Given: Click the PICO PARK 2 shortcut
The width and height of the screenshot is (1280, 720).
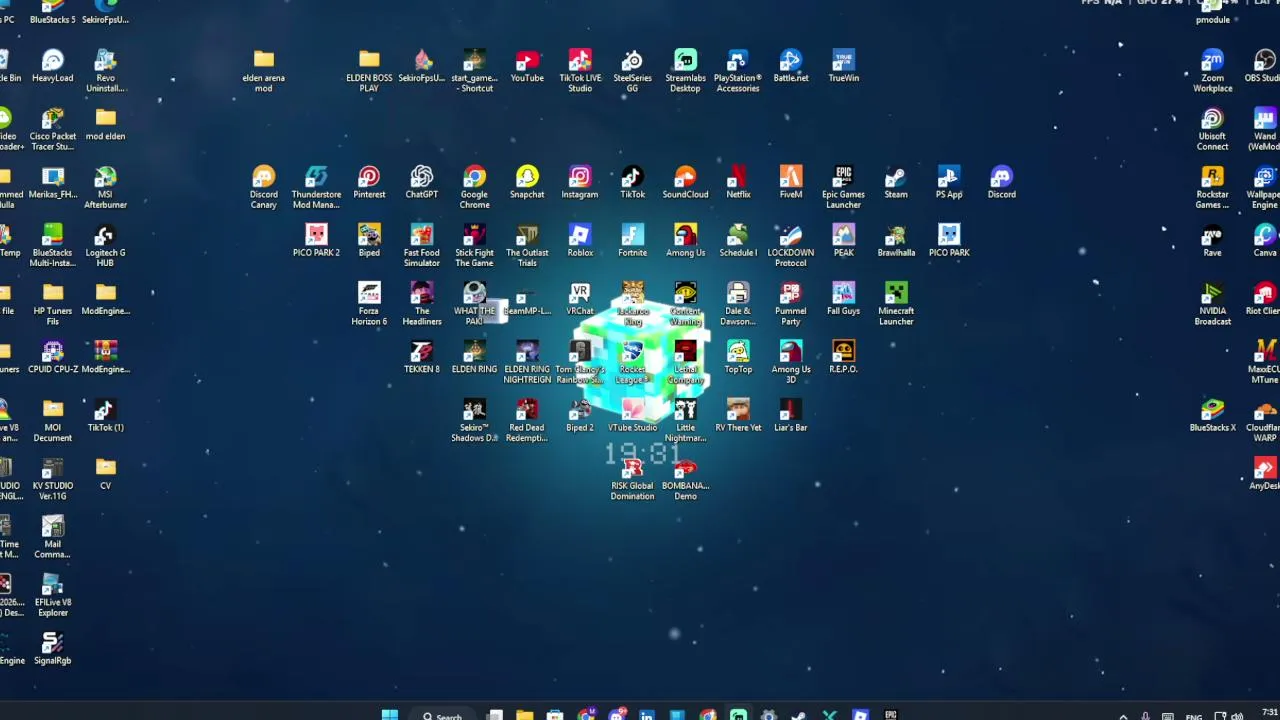Looking at the screenshot, I should point(316,241).
